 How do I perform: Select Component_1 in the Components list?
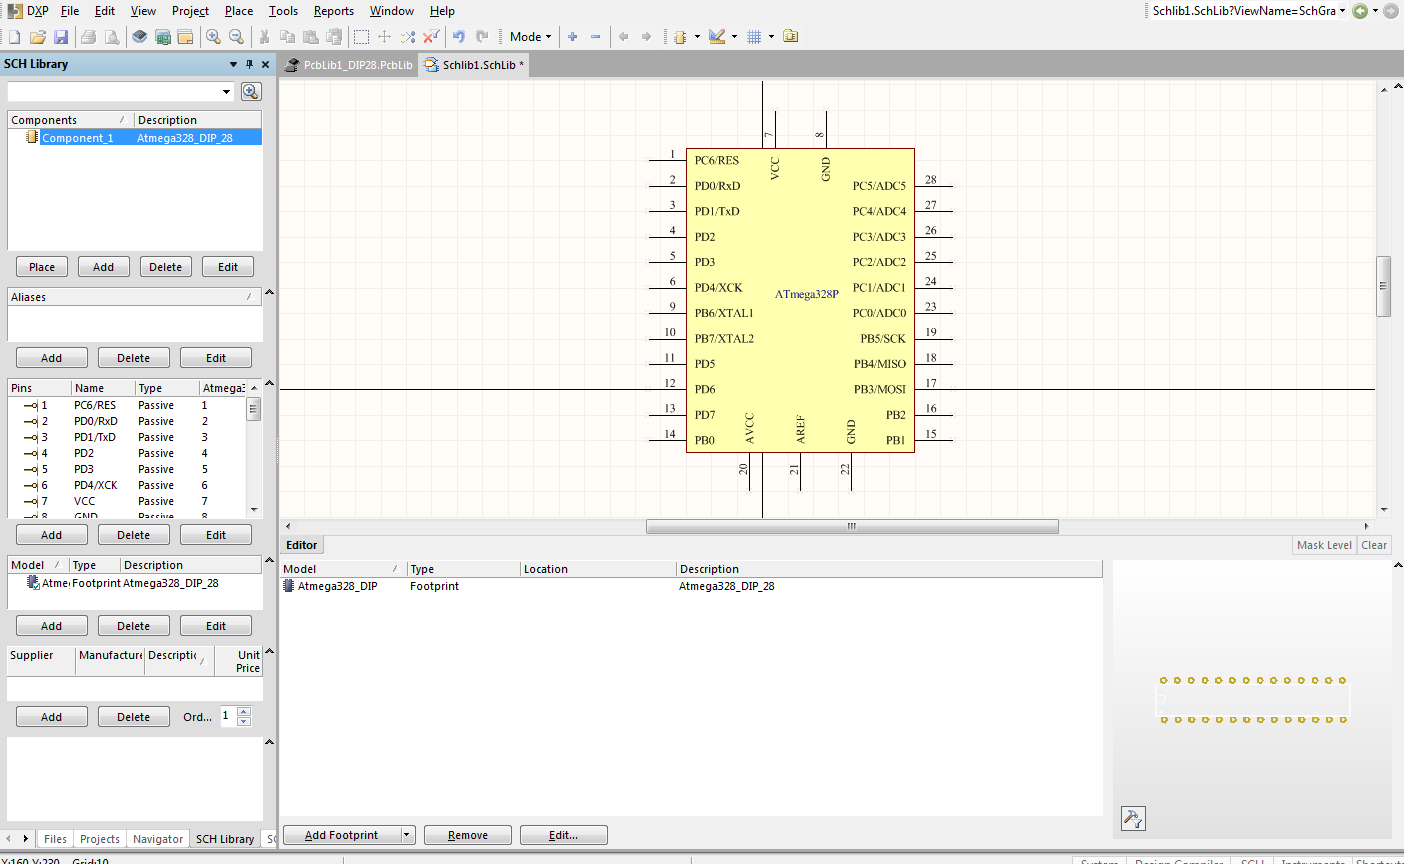pos(135,138)
